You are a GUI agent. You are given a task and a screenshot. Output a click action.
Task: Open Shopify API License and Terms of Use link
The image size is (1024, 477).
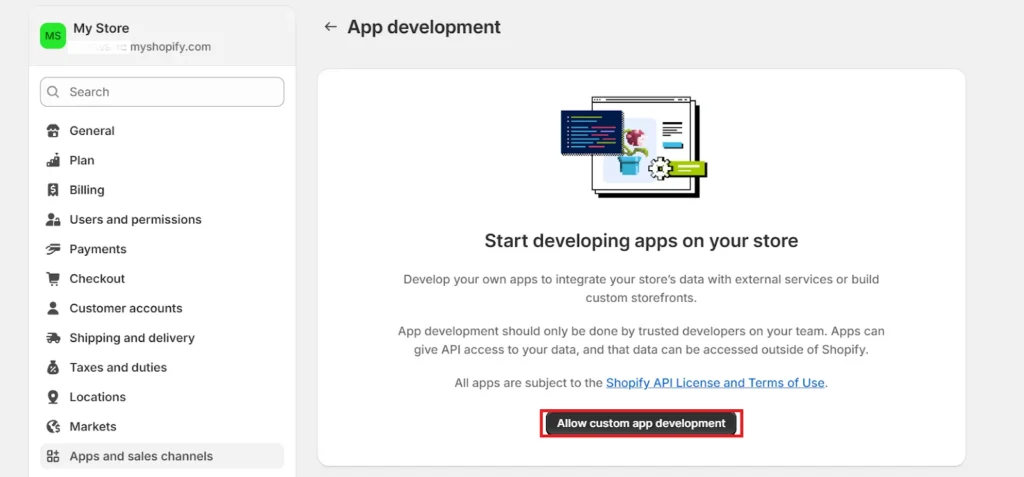(716, 383)
